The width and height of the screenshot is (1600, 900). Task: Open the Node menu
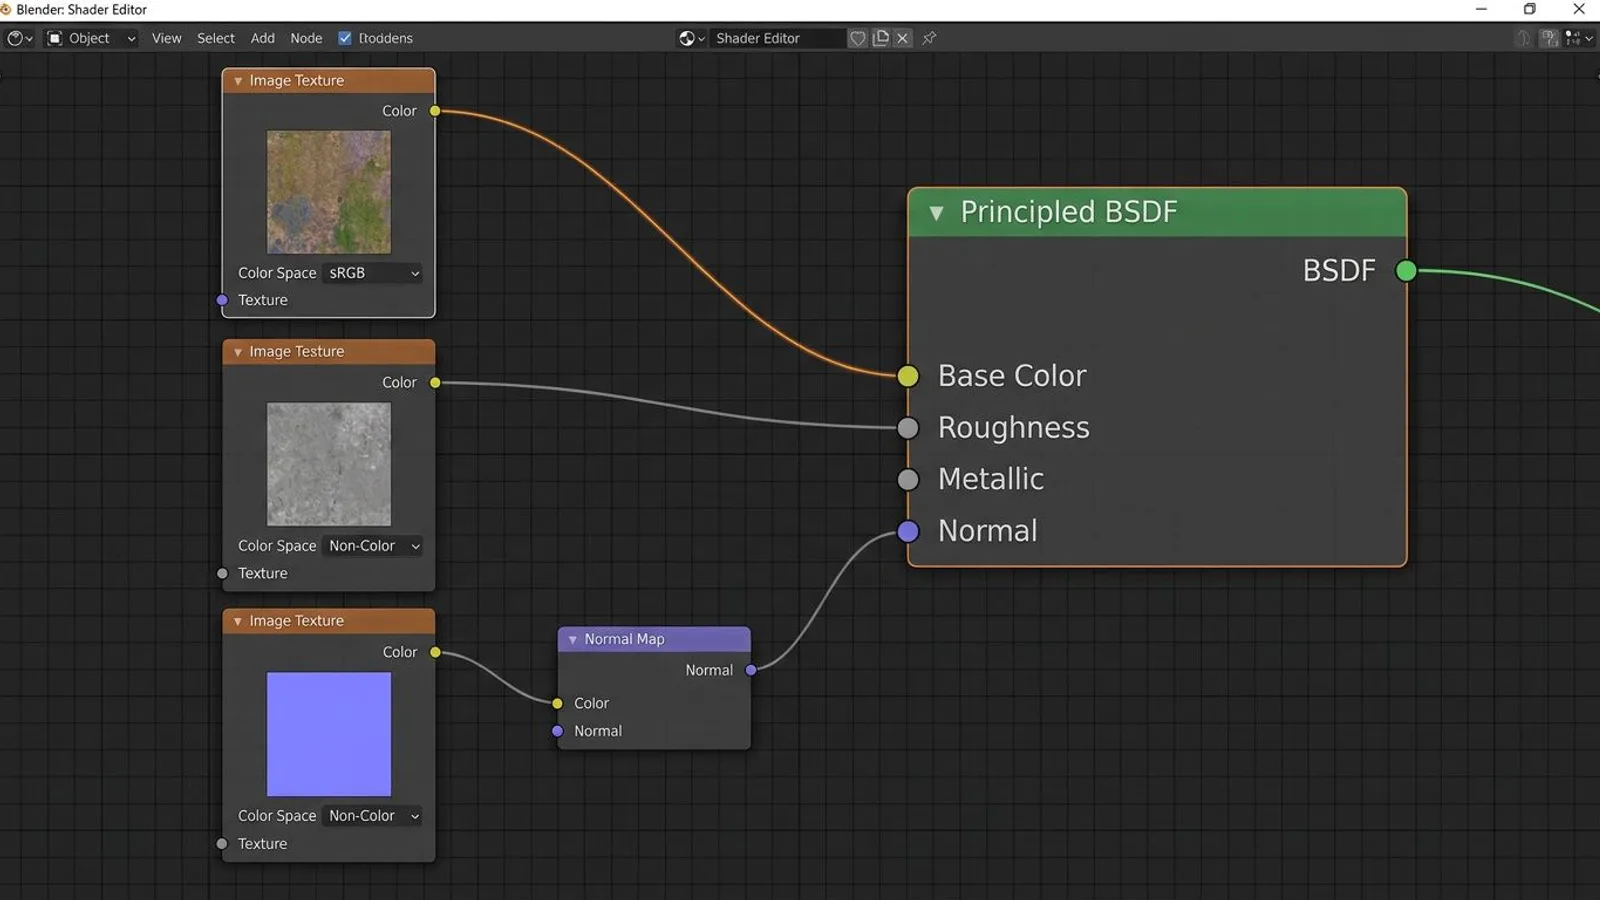[x=306, y=38]
